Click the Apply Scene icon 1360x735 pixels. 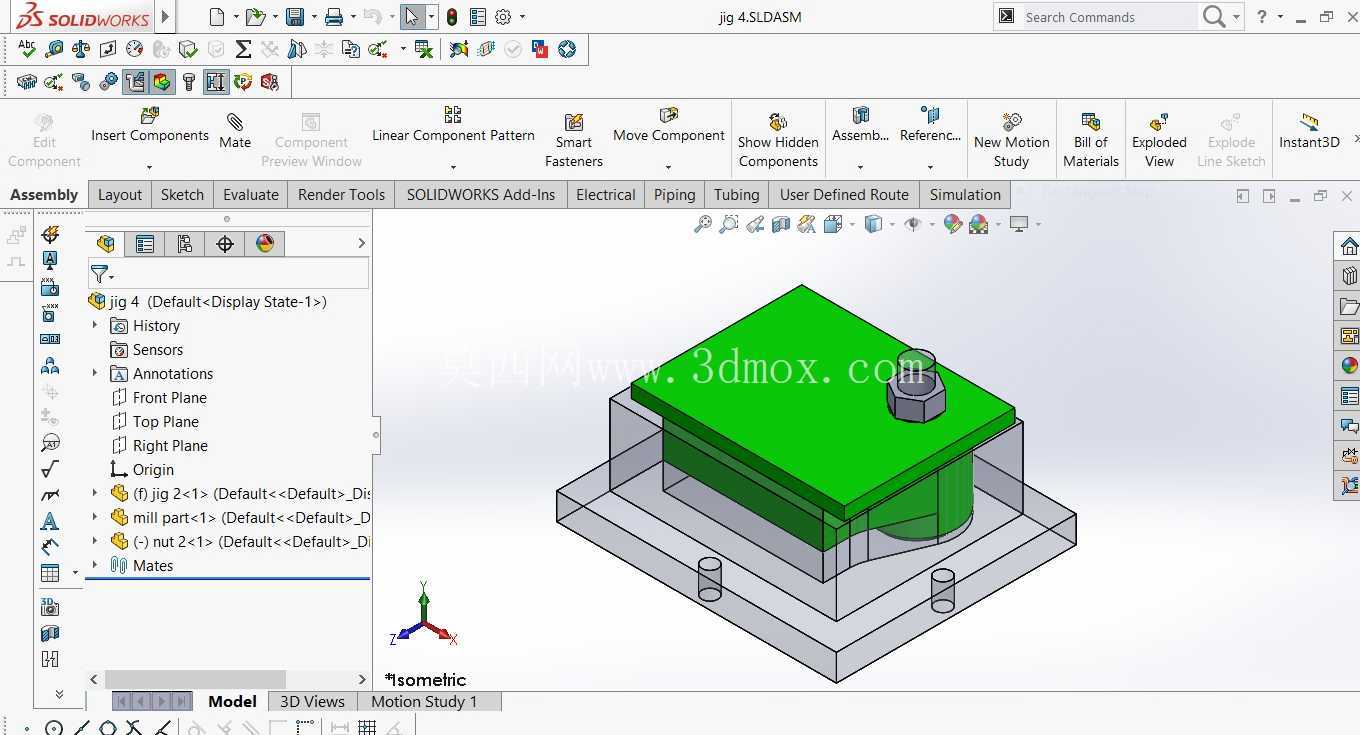point(978,224)
